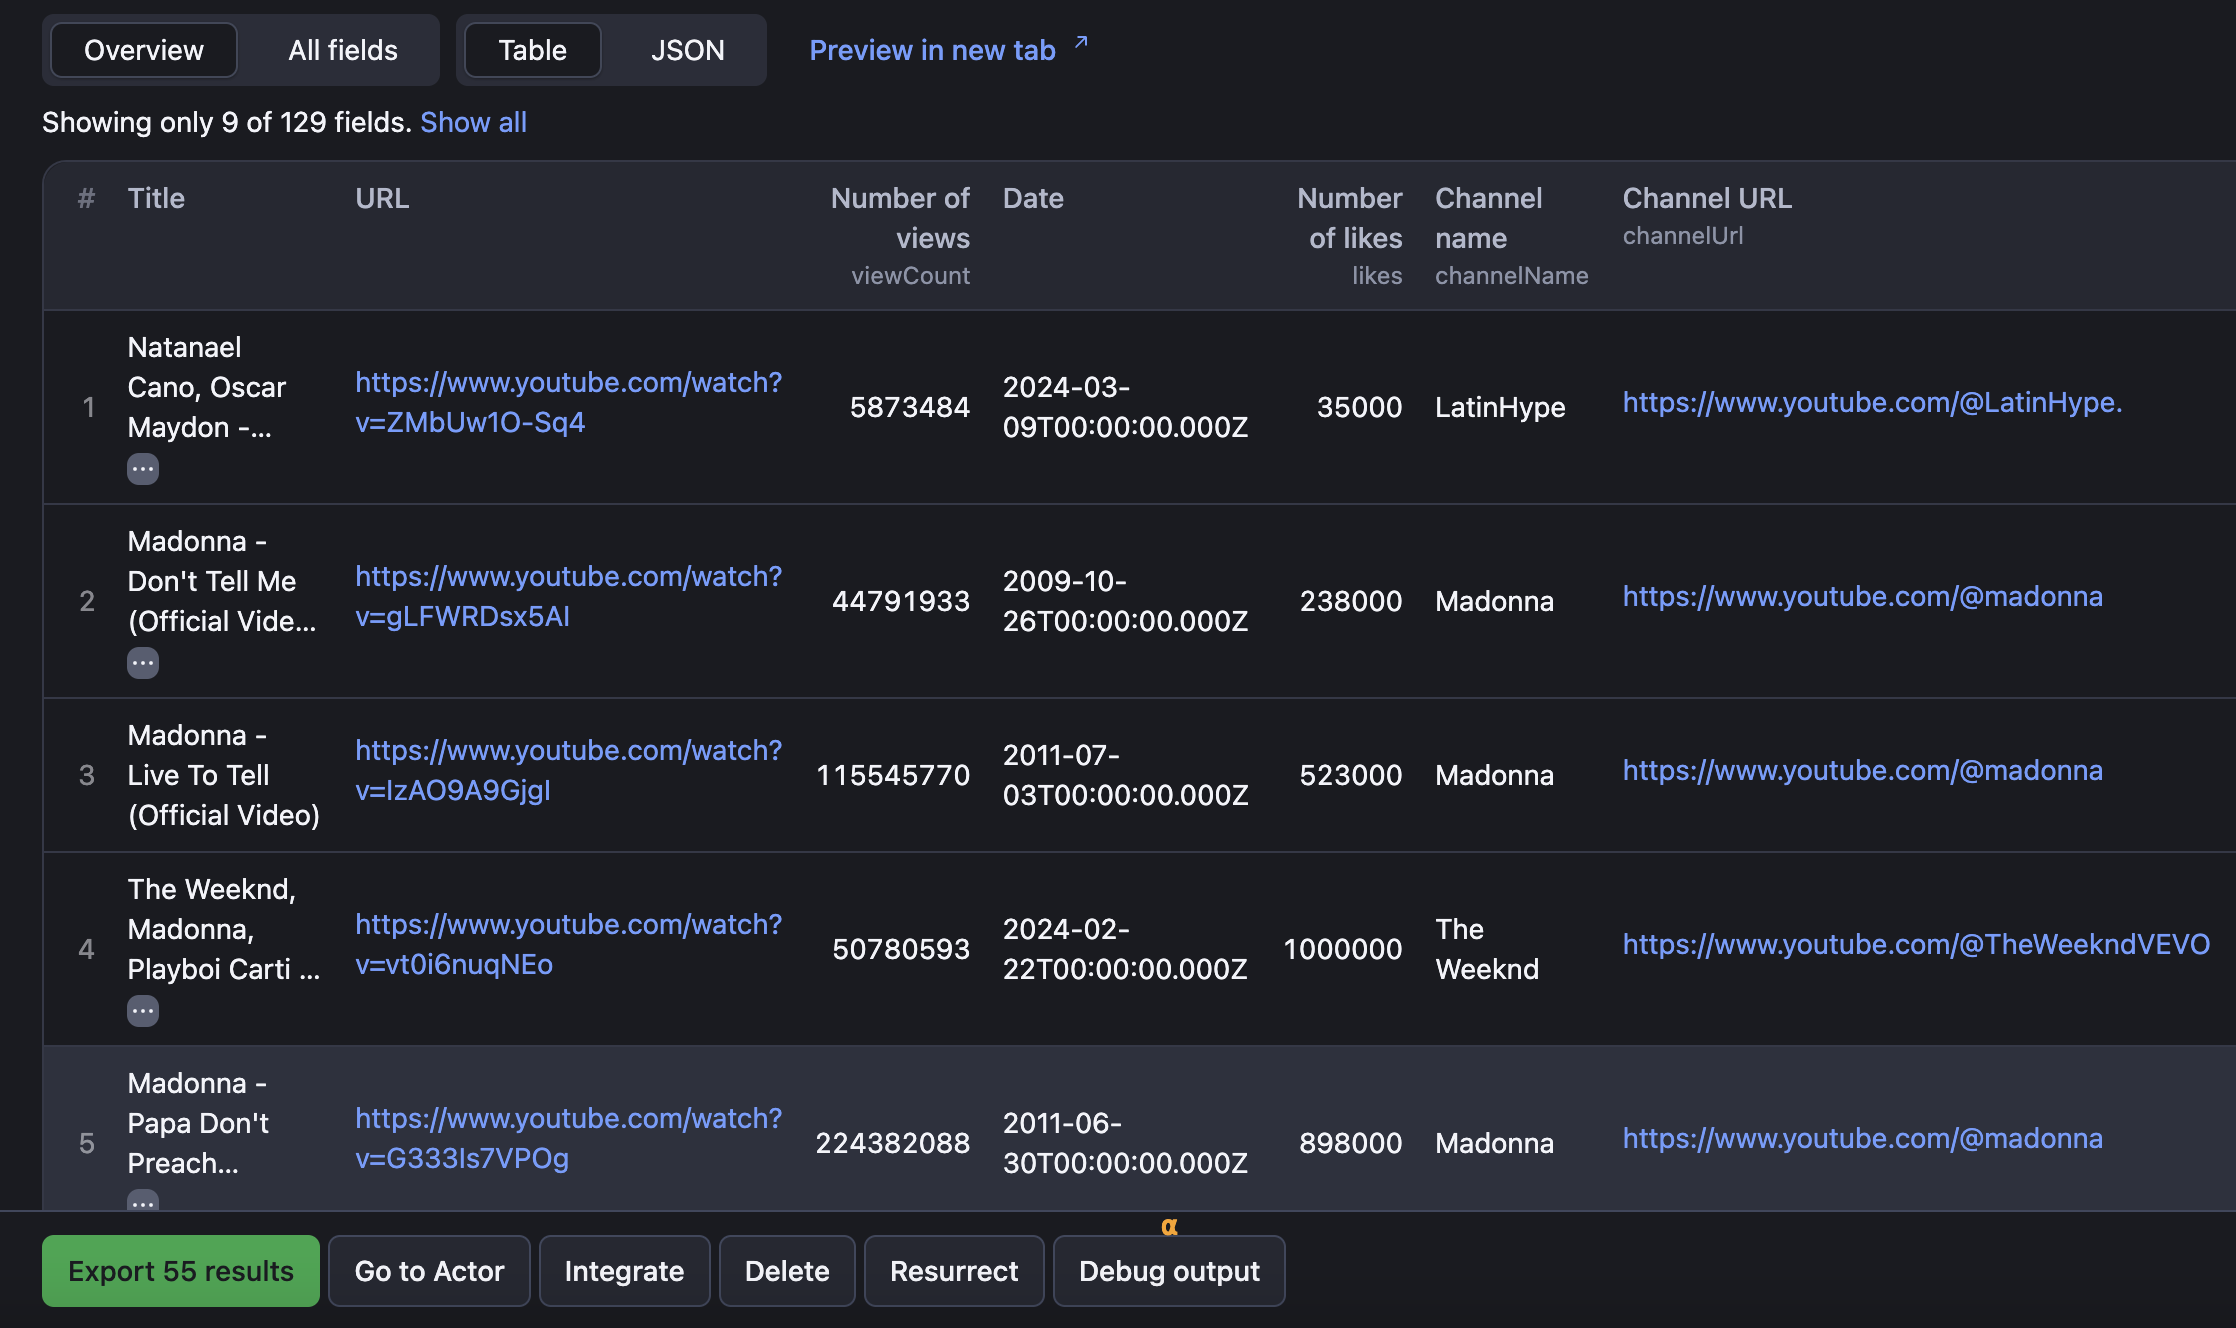Open Preview in new tab
2236x1328 pixels.
(932, 49)
